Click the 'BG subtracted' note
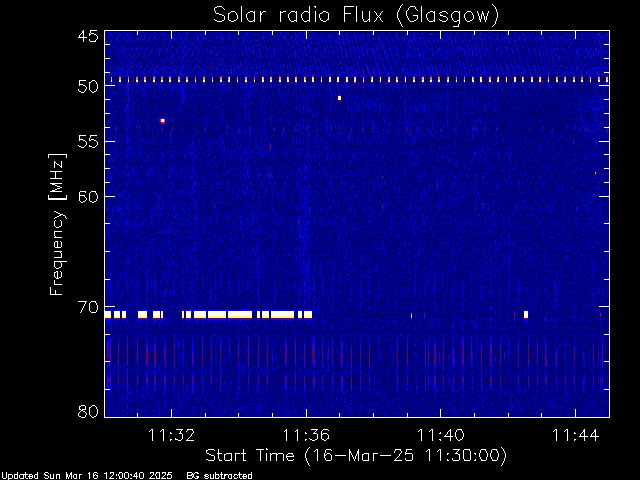 click(x=220, y=476)
